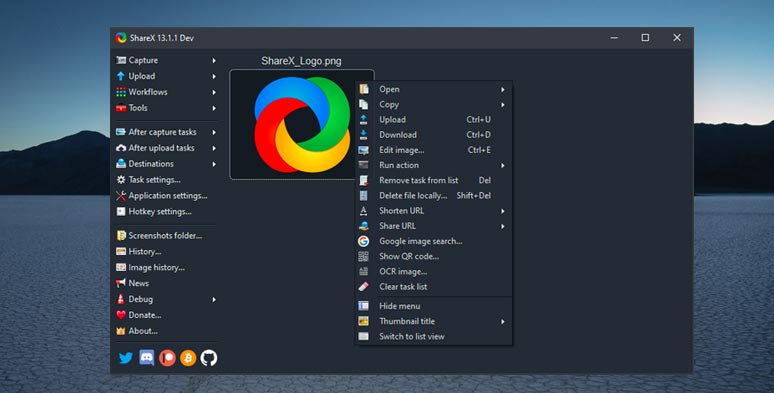The width and height of the screenshot is (774, 393).
Task: Click Download Ctrl+D entry
Action: click(433, 135)
